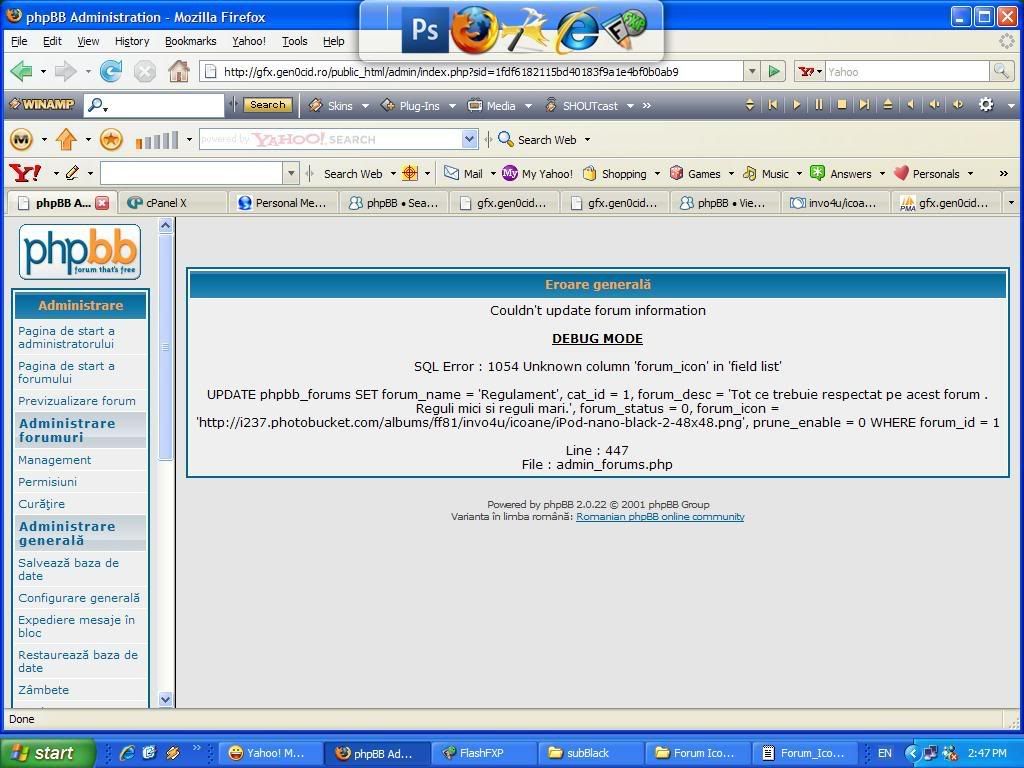Switch to FlashFXP in the taskbar

[x=483, y=753]
